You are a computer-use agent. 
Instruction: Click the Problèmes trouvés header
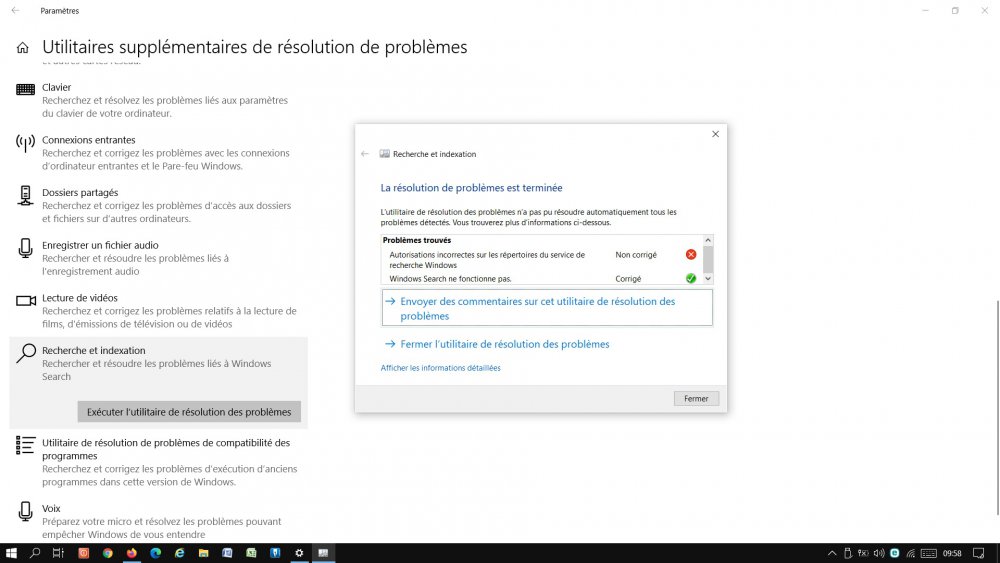417,240
